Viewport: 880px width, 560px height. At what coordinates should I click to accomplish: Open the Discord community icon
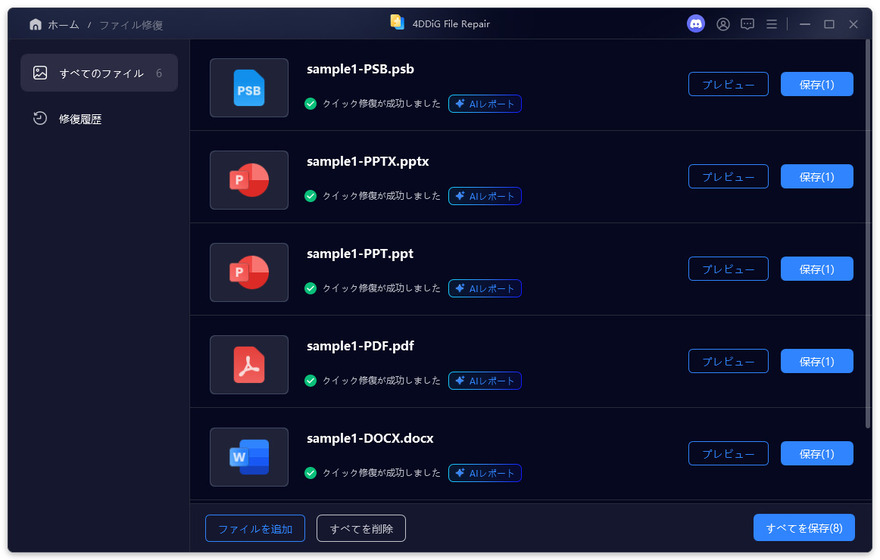696,24
